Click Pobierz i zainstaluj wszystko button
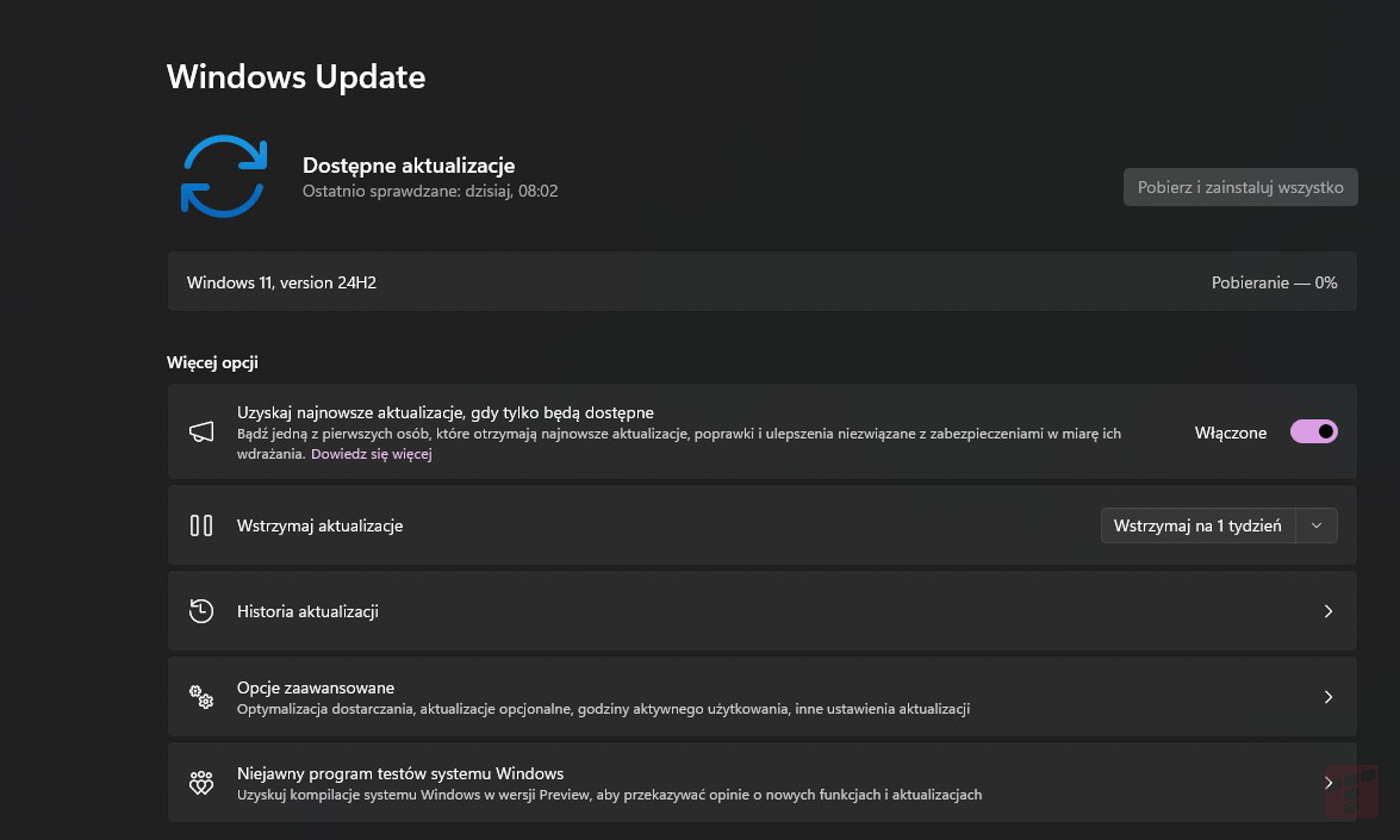This screenshot has width=1400, height=840. pyautogui.click(x=1240, y=187)
